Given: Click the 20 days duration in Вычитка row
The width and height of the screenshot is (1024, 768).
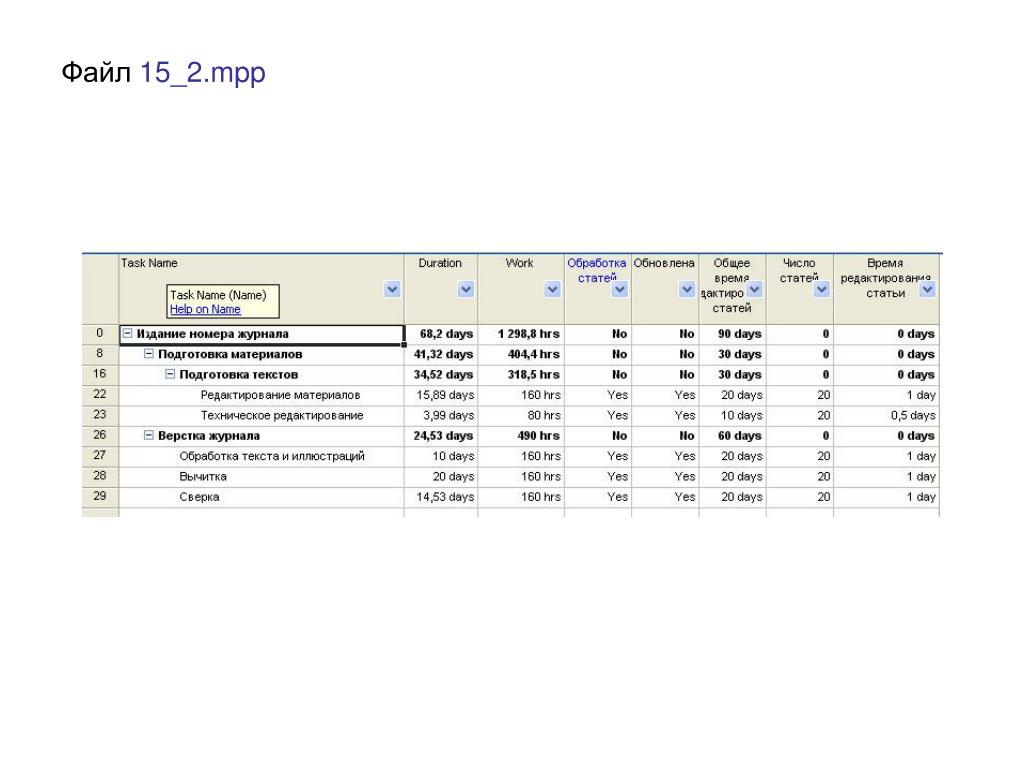Looking at the screenshot, I should pos(441,477).
